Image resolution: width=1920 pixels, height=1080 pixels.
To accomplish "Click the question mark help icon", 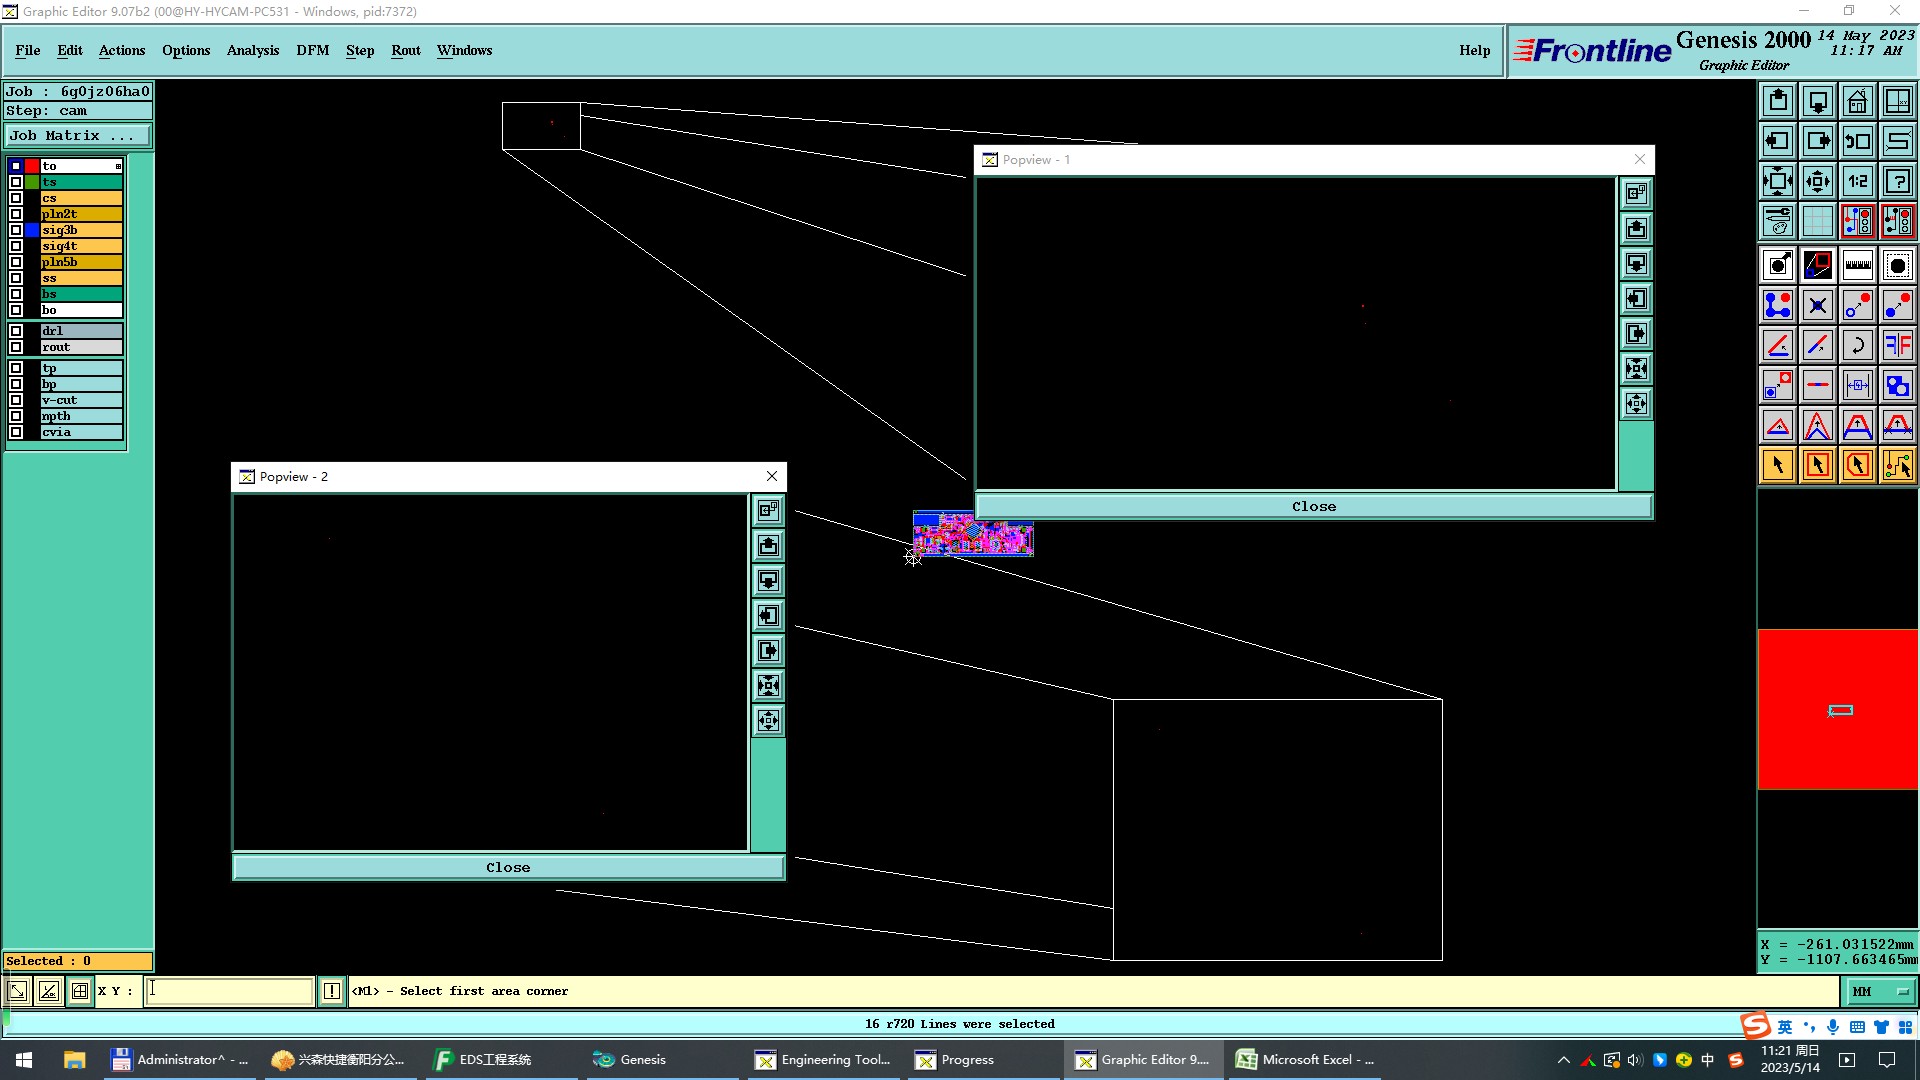I will point(1897,181).
